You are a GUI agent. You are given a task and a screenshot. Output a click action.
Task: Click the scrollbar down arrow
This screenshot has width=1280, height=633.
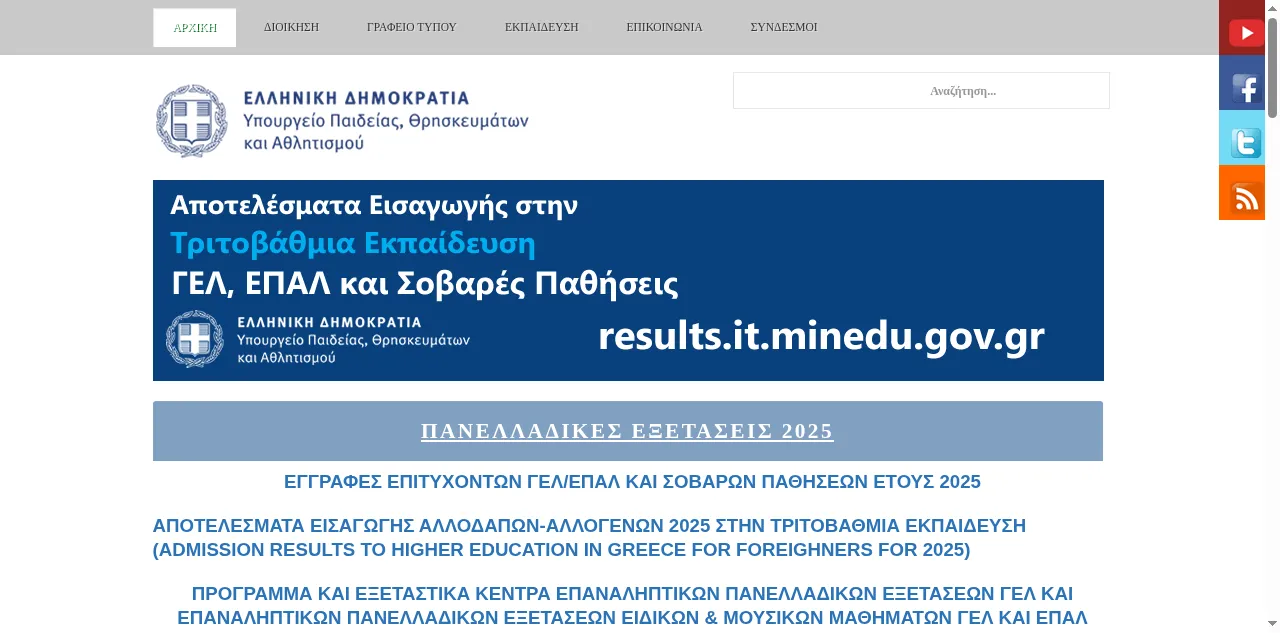(1272, 625)
